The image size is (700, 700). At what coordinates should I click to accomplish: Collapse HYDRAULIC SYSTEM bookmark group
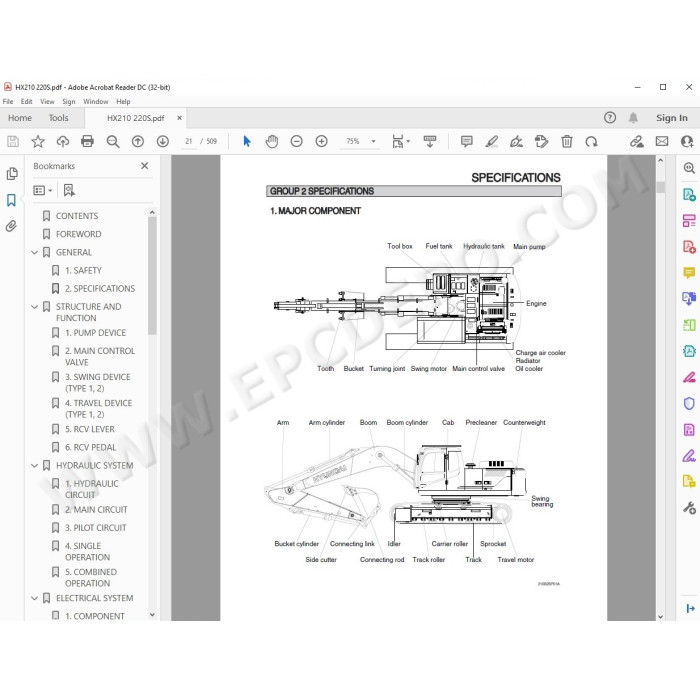tap(34, 466)
